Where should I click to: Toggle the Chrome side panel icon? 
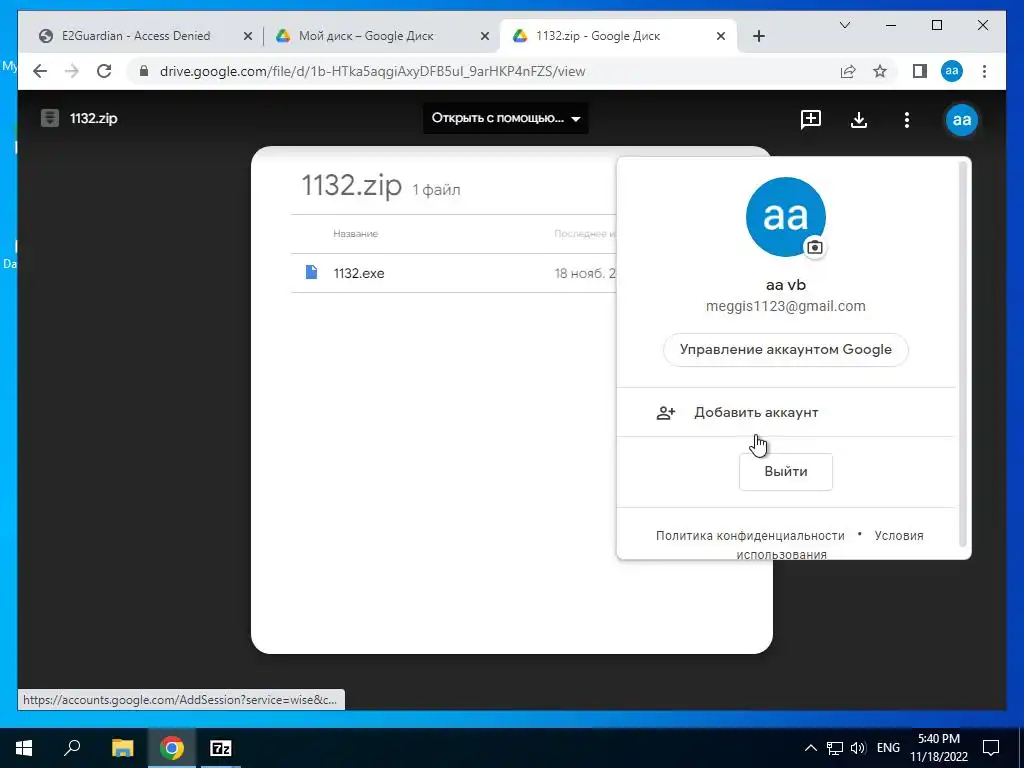(920, 71)
